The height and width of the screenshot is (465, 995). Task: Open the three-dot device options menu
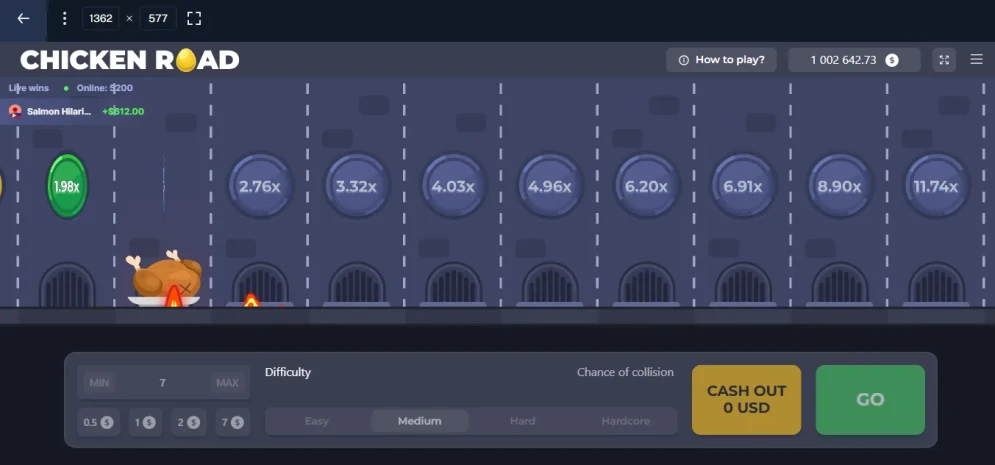[x=64, y=18]
